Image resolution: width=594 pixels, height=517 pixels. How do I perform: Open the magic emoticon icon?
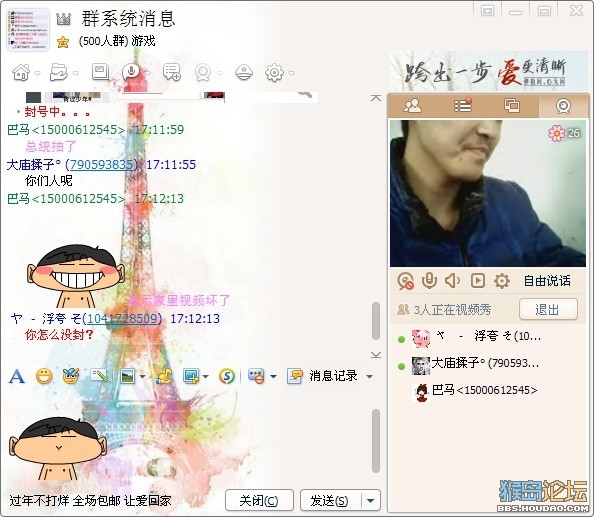(x=71, y=376)
